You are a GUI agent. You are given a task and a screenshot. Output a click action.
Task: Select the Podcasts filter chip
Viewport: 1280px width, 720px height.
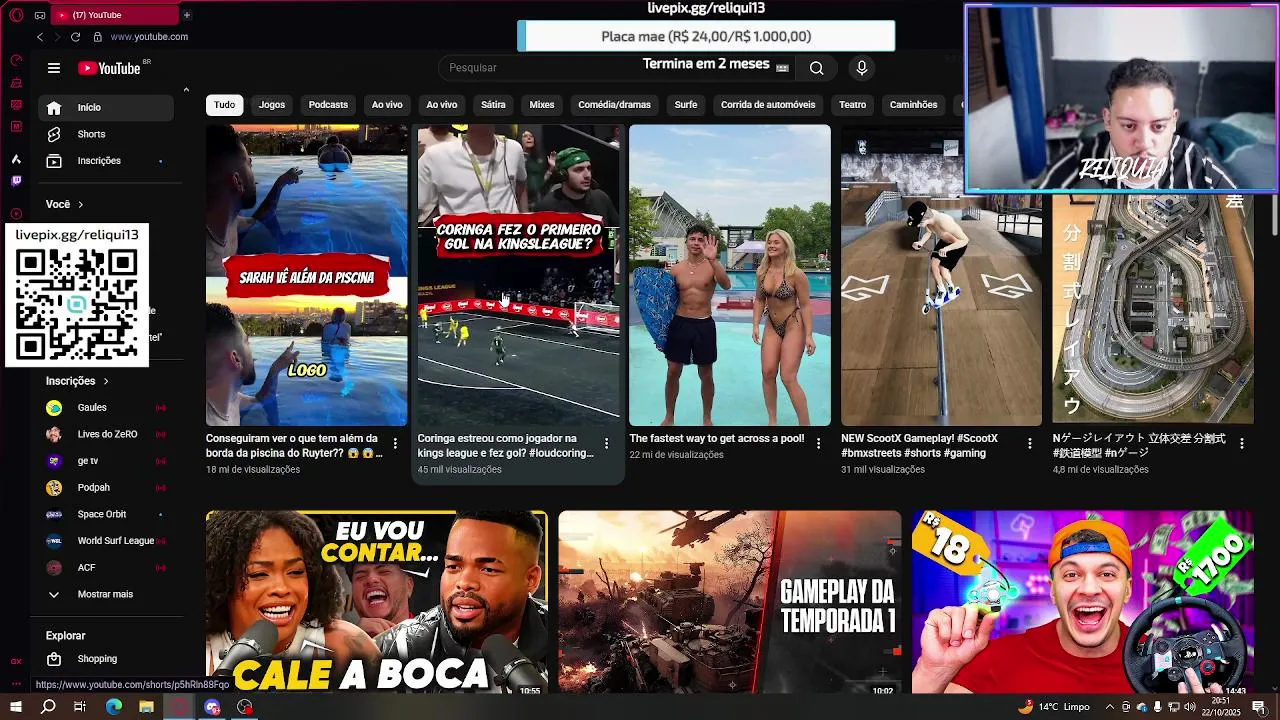coord(328,105)
